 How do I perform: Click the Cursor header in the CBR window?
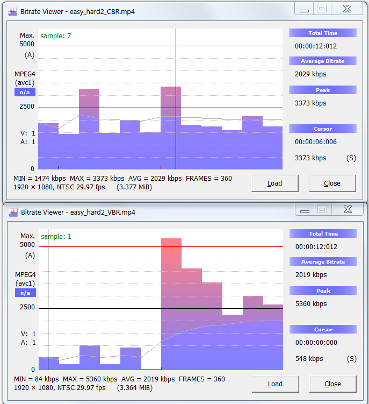(x=323, y=129)
